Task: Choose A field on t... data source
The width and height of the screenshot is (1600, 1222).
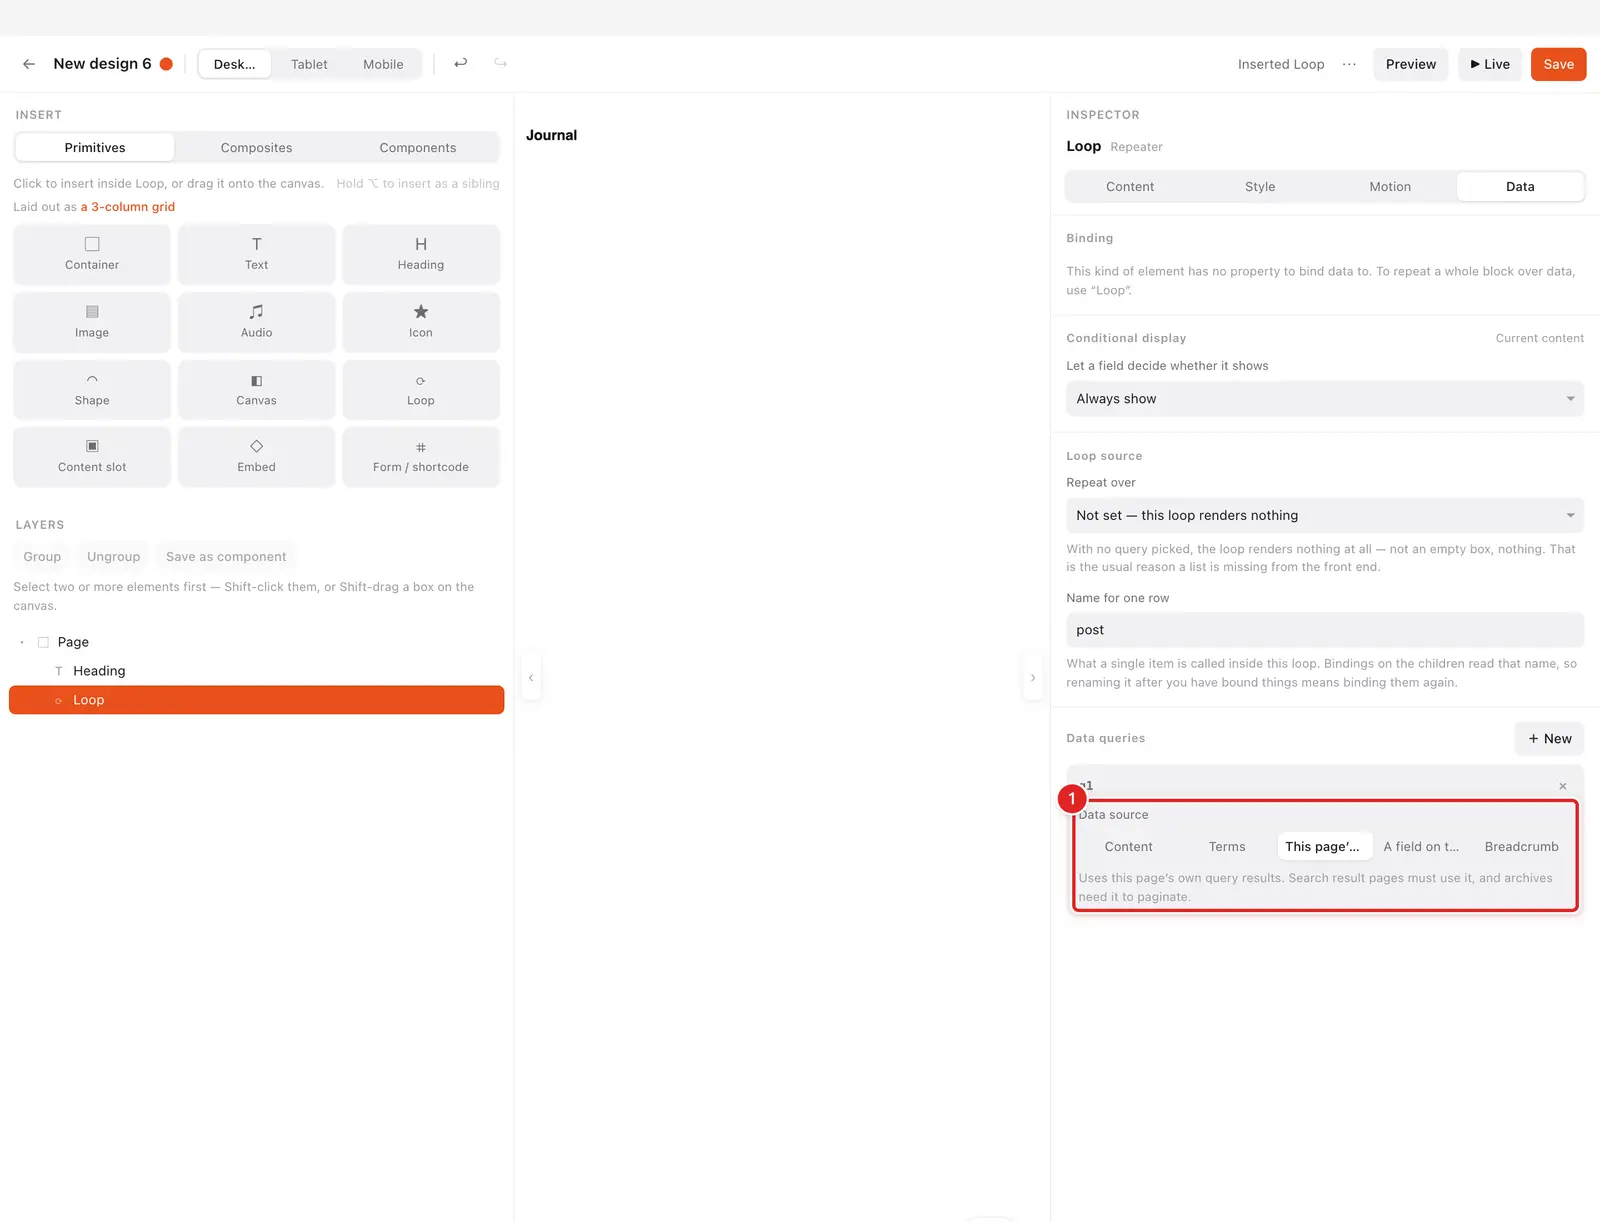Action: (x=1421, y=846)
